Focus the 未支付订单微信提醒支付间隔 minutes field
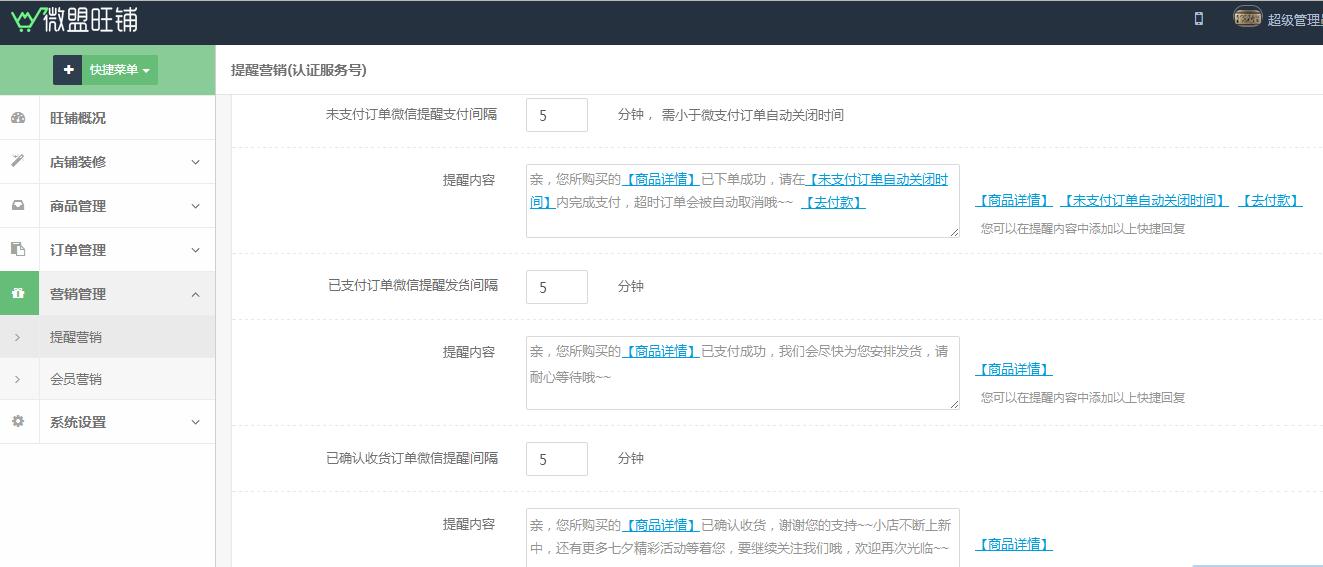The height and width of the screenshot is (567, 1323). 556,115
